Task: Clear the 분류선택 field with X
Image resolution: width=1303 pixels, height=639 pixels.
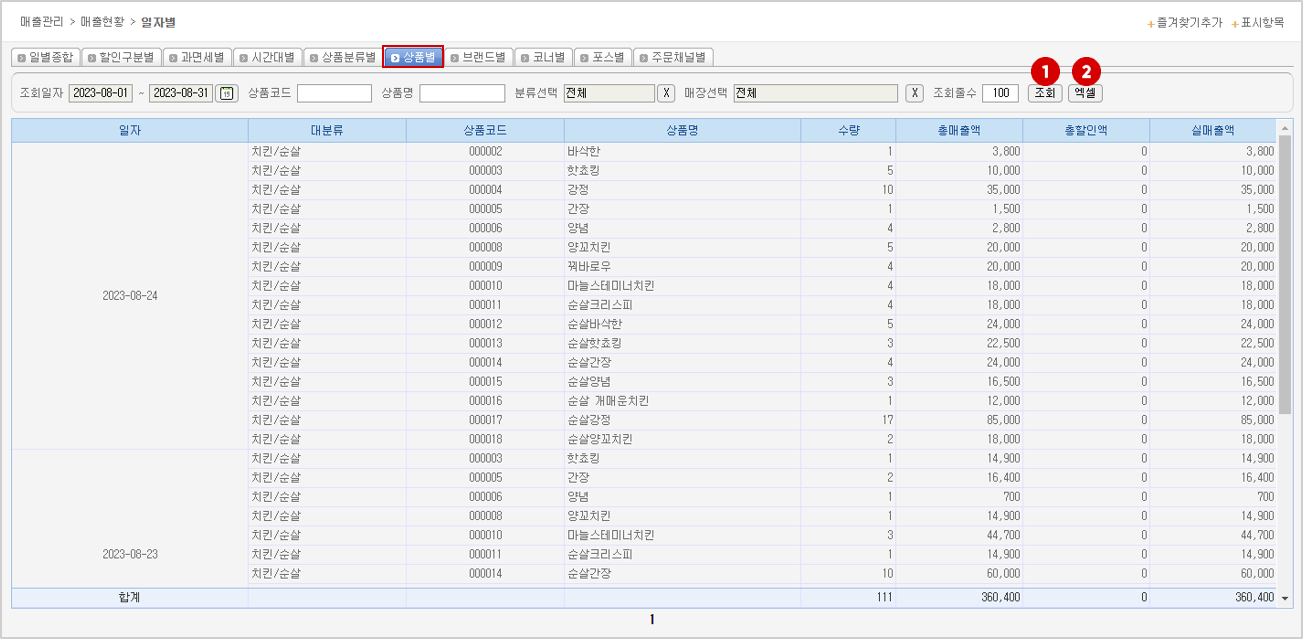Action: (667, 93)
